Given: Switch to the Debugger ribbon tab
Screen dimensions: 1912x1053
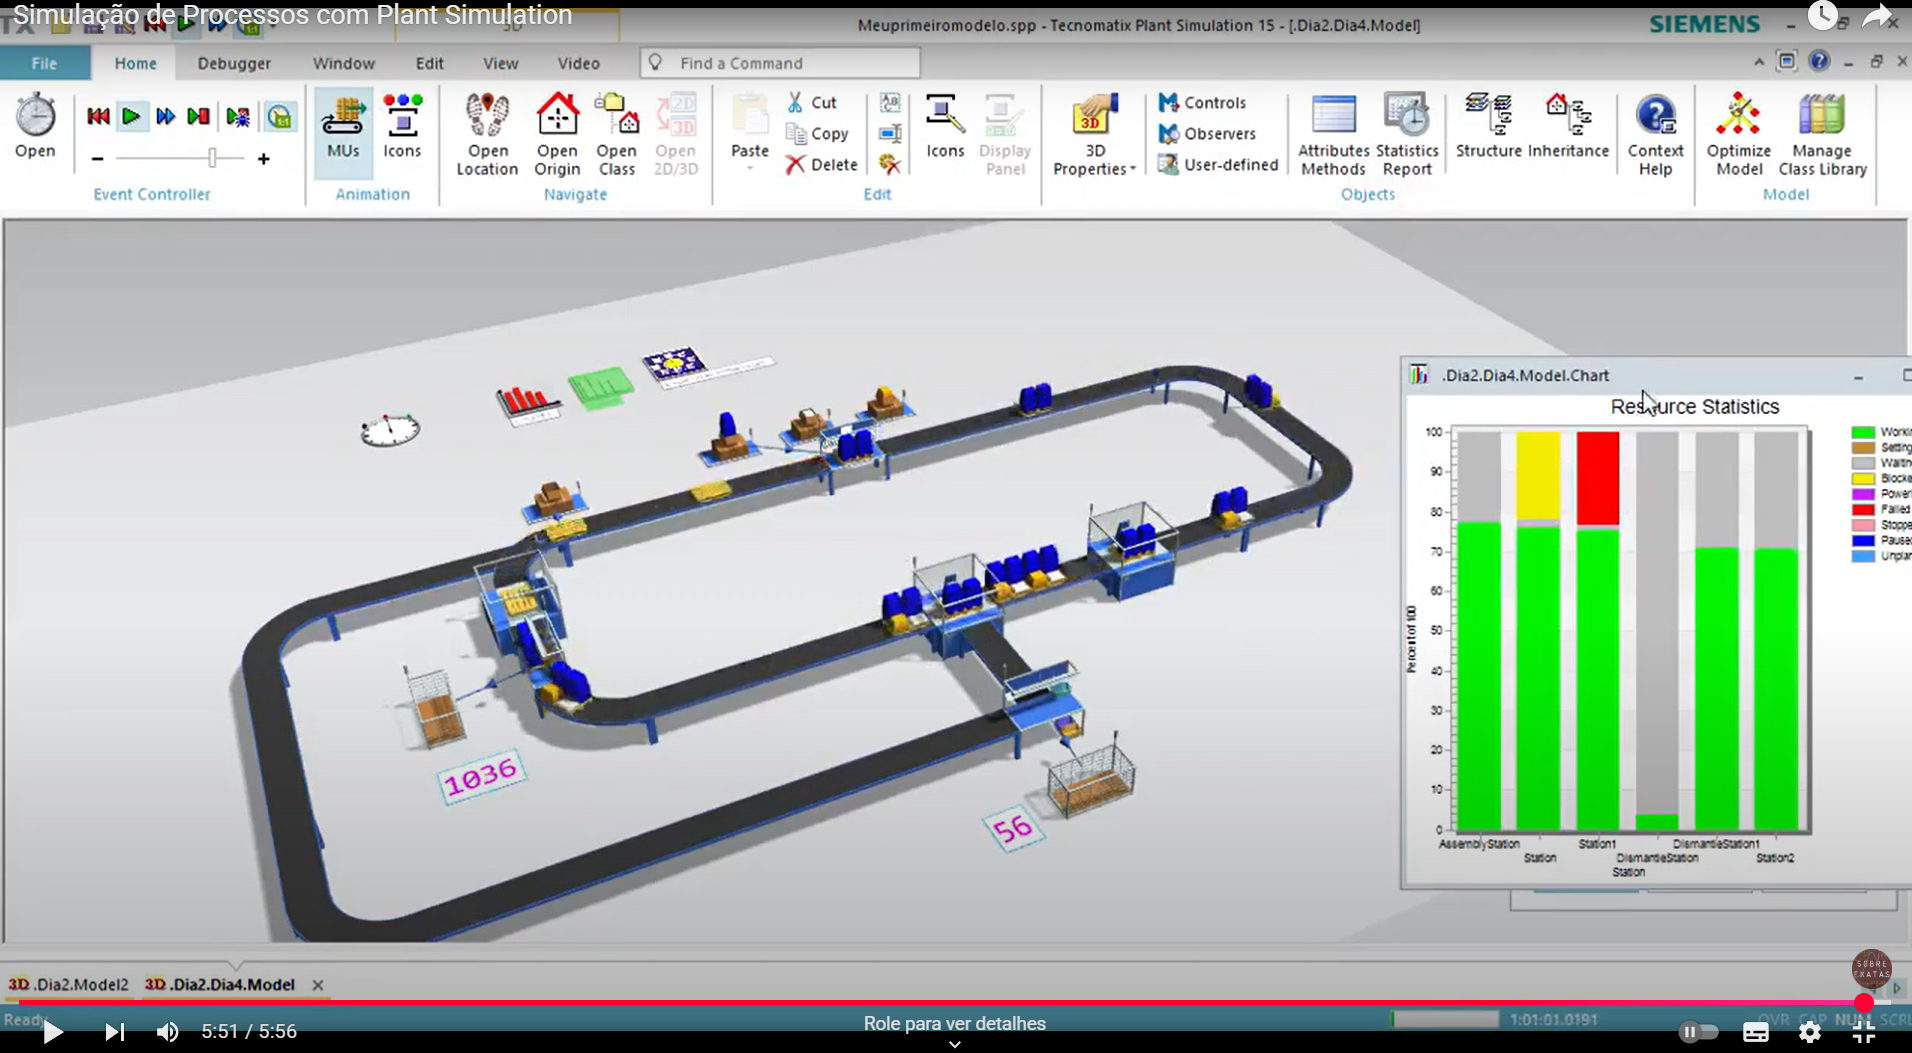Looking at the screenshot, I should tap(234, 63).
